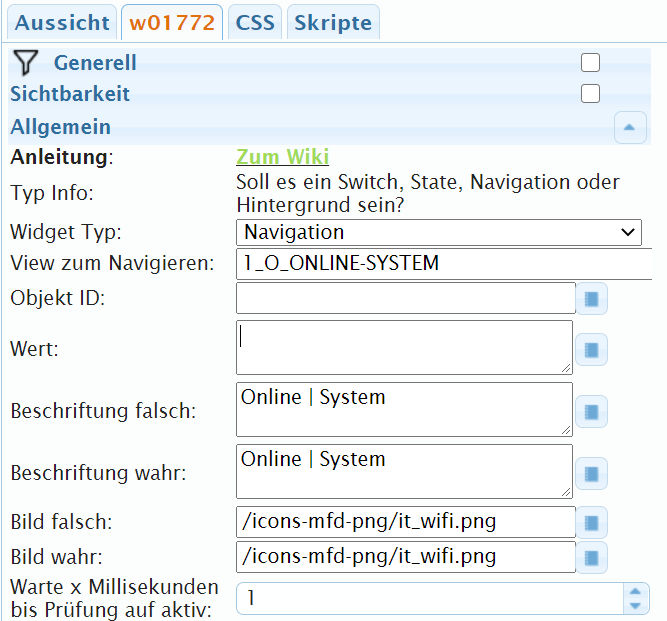Click the edit icon beside the Wert field

point(591,349)
